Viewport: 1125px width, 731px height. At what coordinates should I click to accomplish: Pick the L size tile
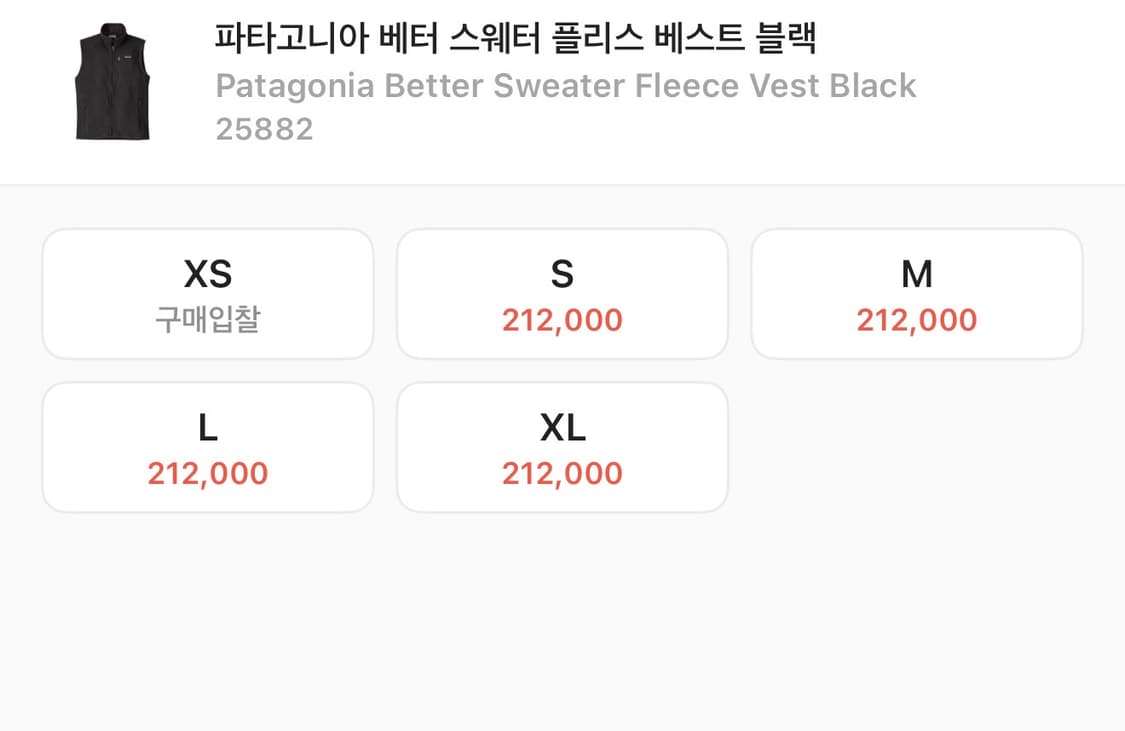207,446
